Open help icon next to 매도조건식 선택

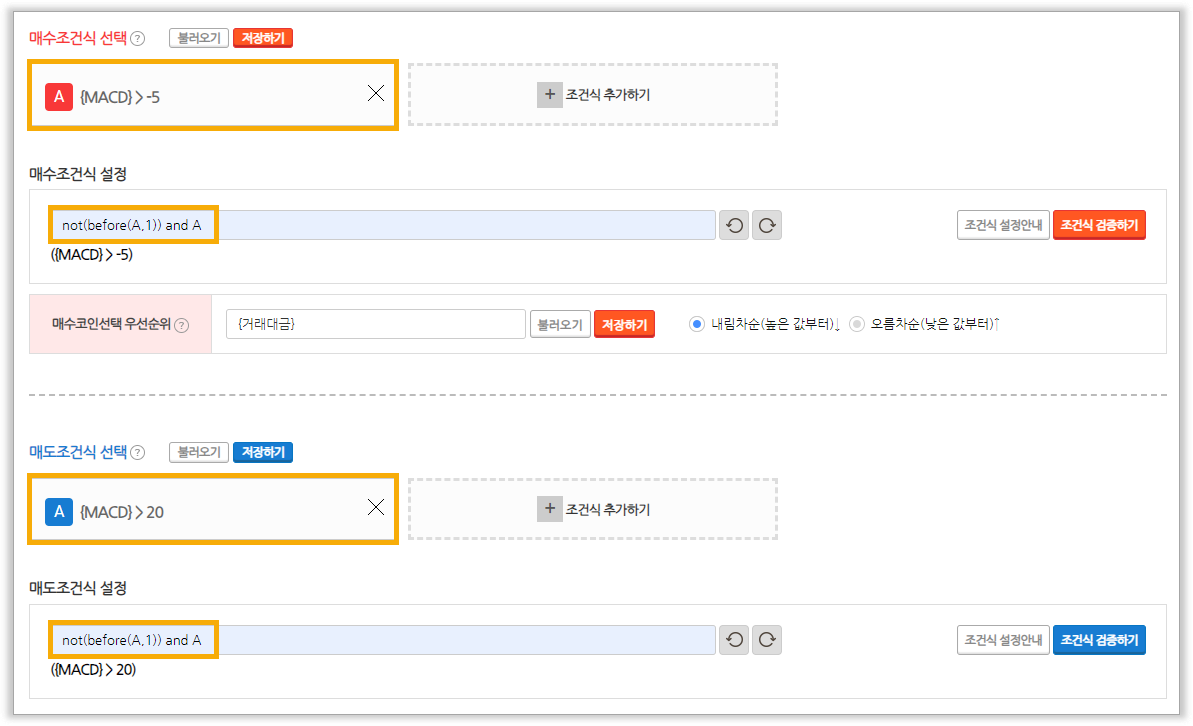(x=138, y=453)
